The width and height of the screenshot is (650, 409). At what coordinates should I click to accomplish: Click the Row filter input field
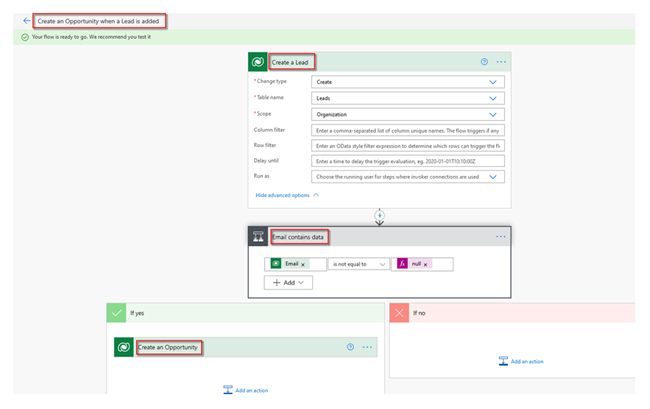[x=407, y=146]
